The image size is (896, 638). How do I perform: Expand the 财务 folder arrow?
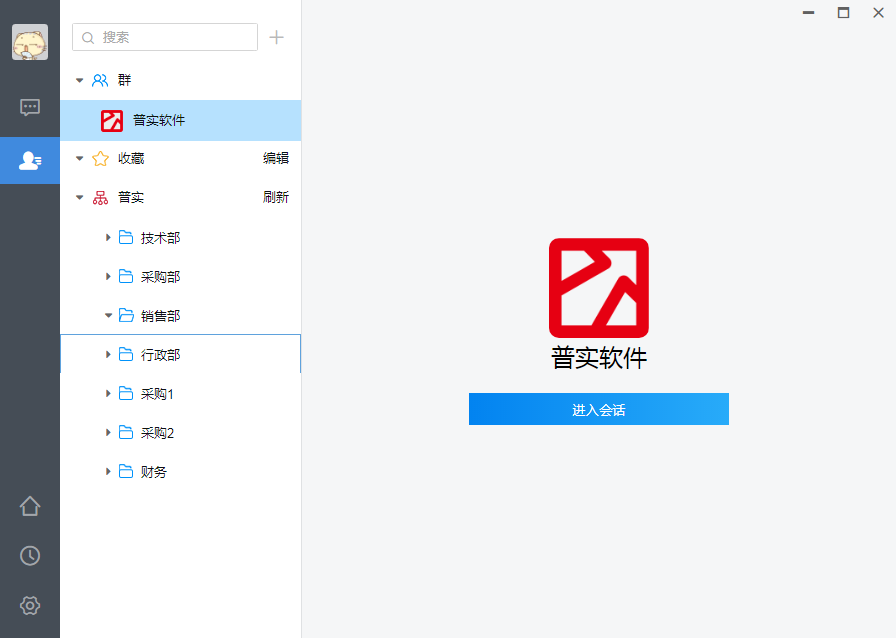pyautogui.click(x=108, y=472)
